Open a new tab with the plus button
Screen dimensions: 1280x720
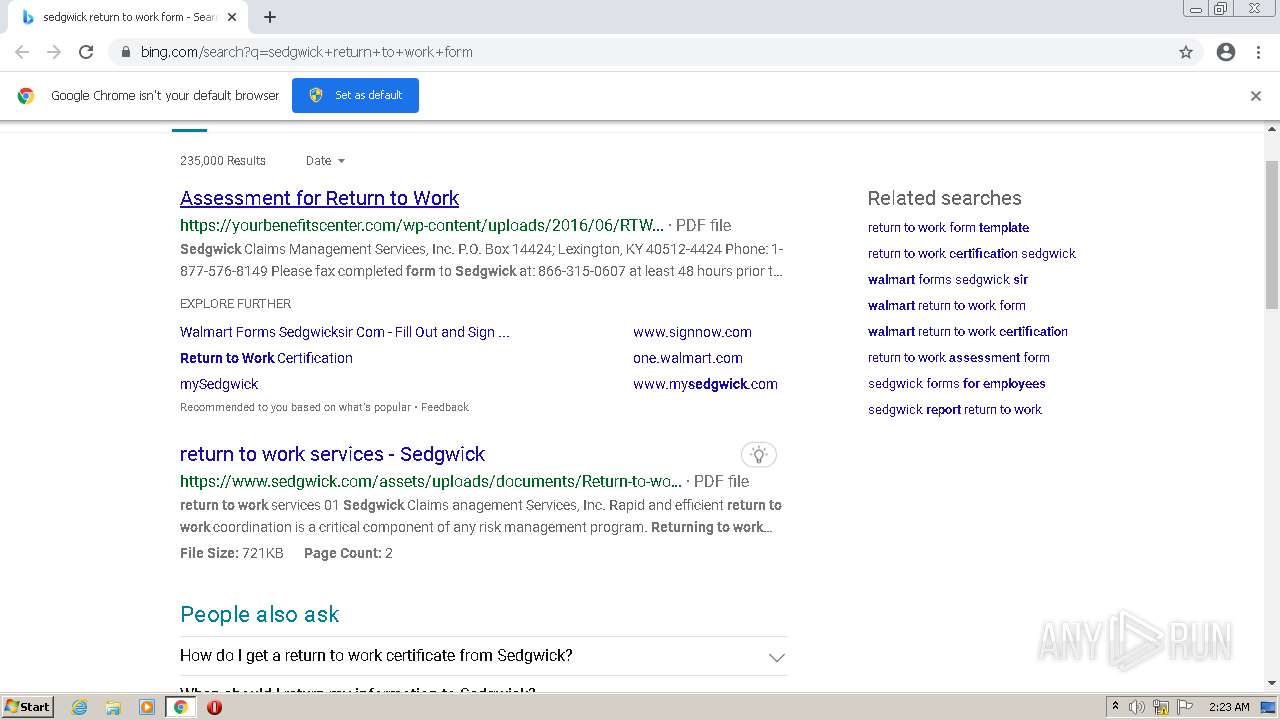tap(270, 17)
